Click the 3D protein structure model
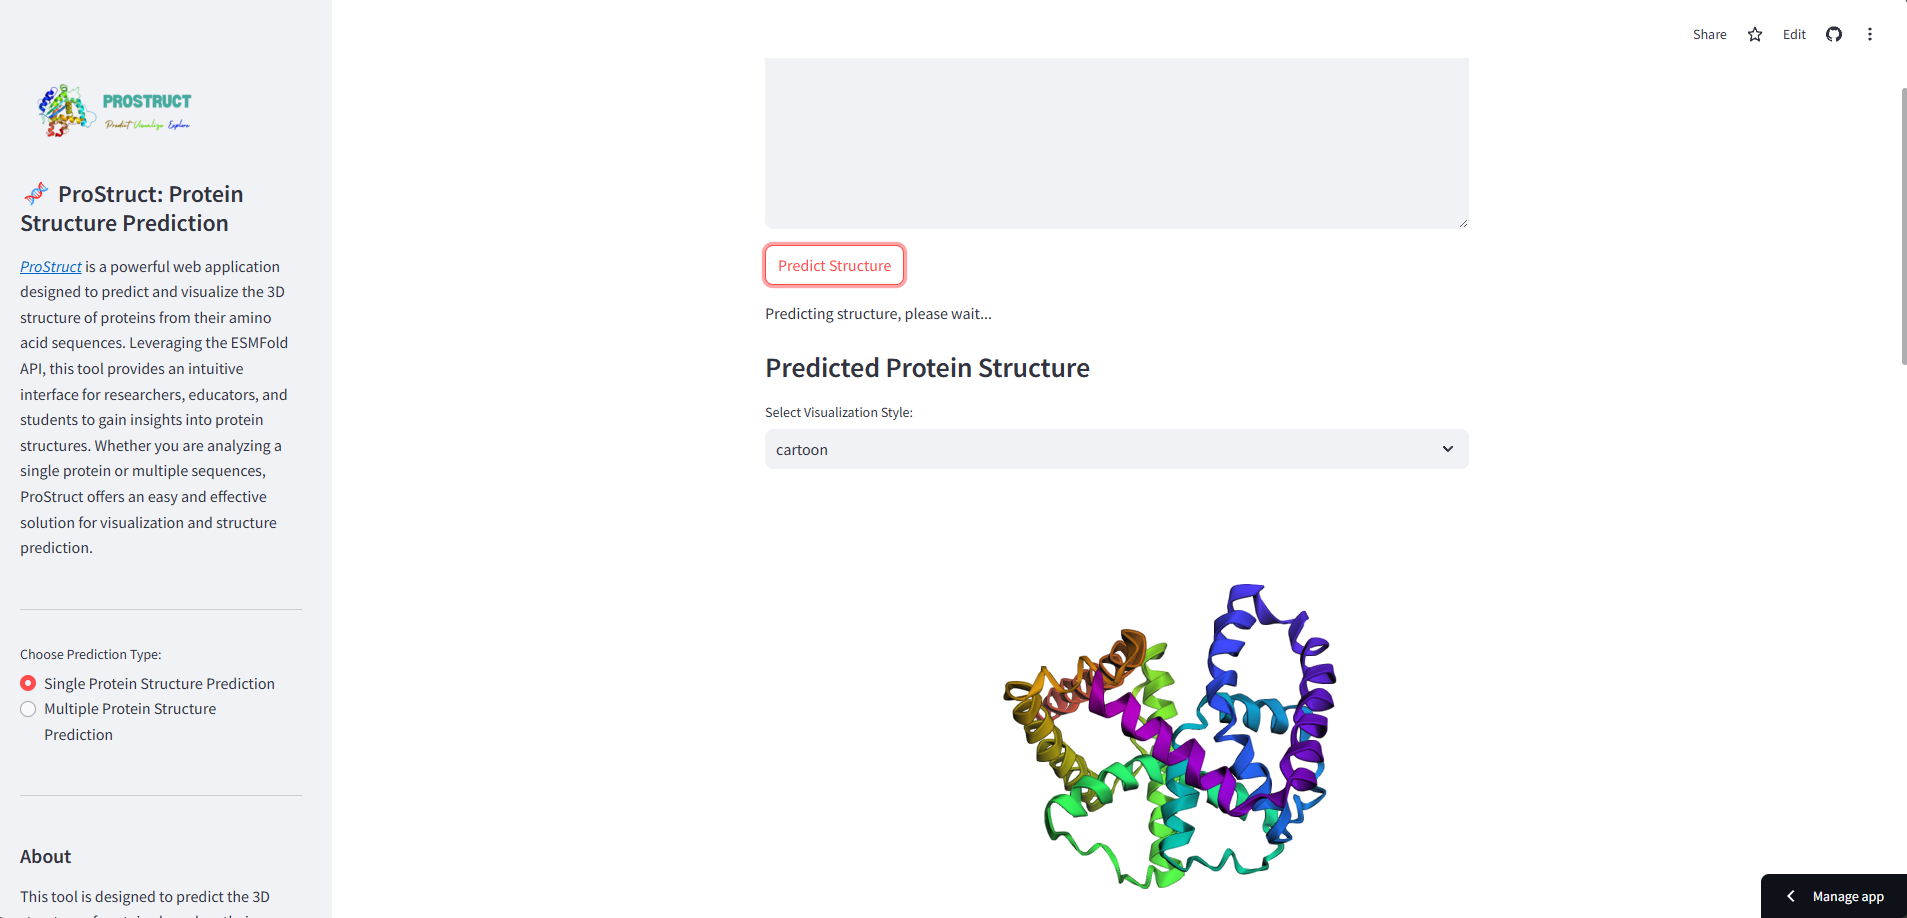This screenshot has height=918, width=1907. (x=1170, y=740)
